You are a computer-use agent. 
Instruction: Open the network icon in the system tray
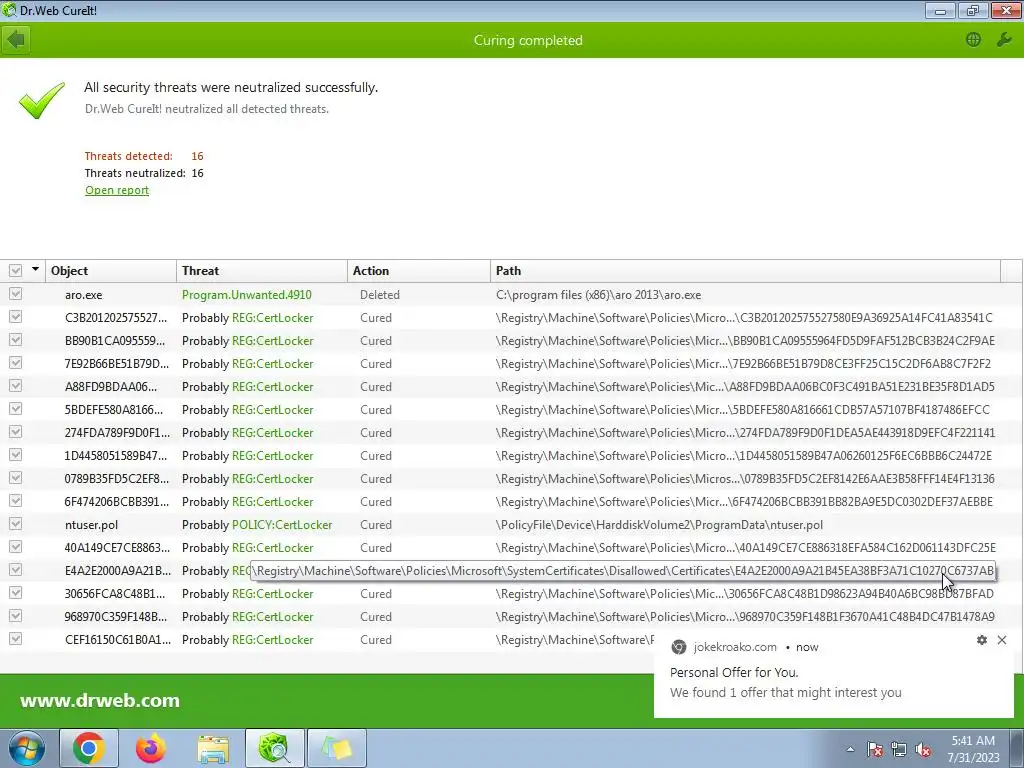[x=899, y=749]
